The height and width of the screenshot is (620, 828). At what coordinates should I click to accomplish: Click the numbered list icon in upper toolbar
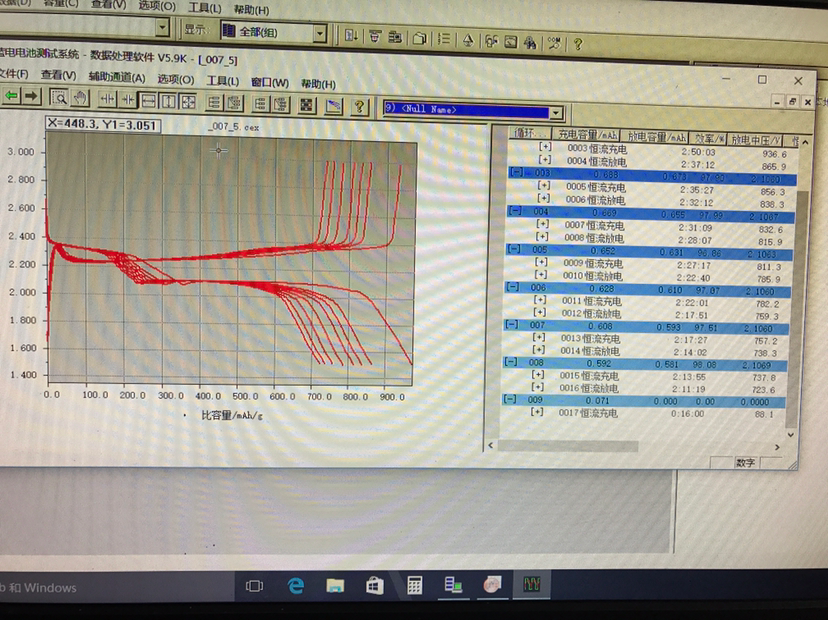pyautogui.click(x=444, y=39)
